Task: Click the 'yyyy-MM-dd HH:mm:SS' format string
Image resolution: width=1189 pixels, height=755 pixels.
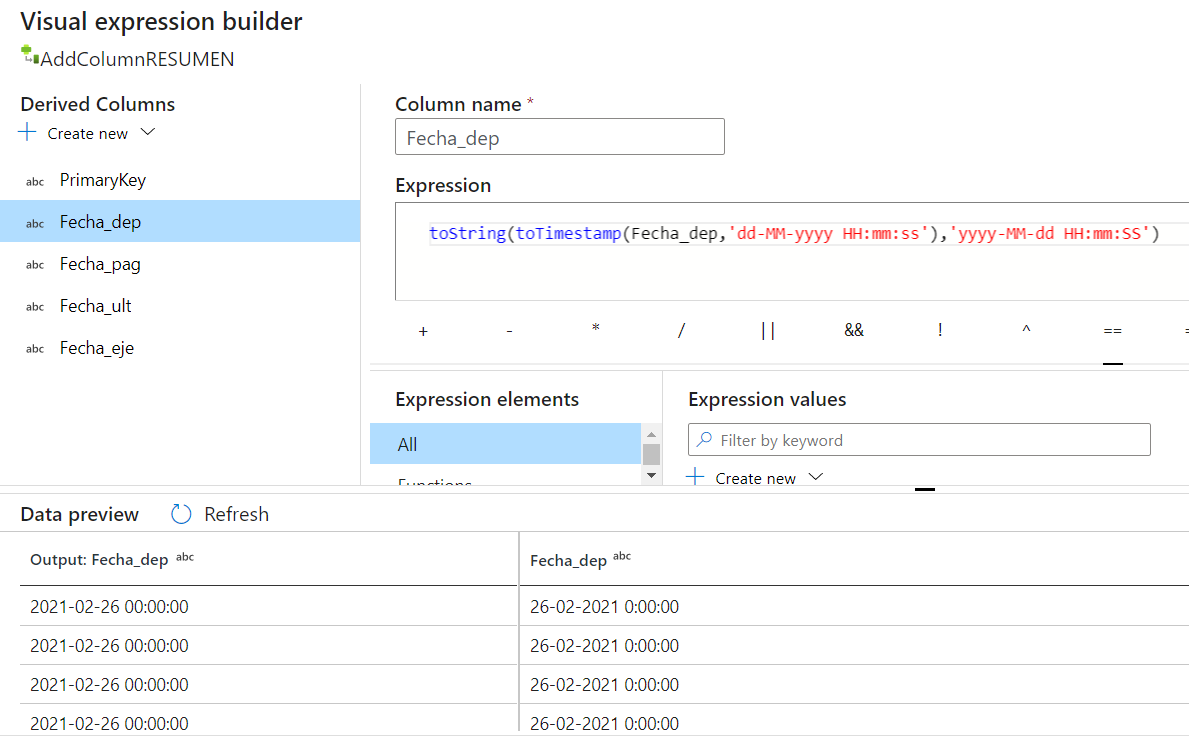Action: pyautogui.click(x=1049, y=233)
